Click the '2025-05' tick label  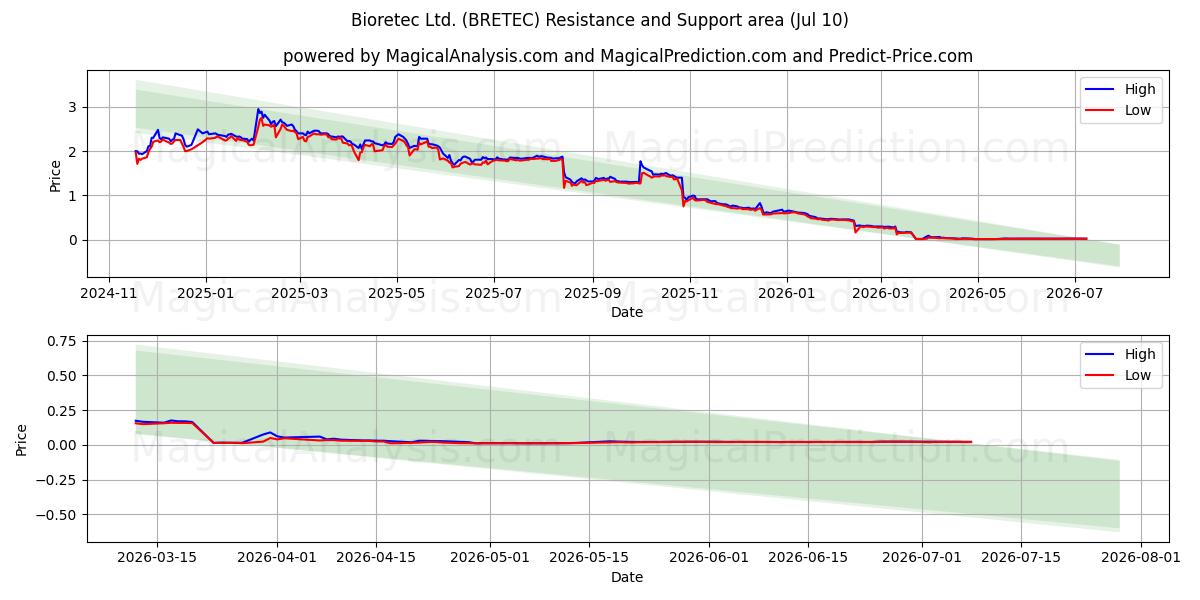point(397,293)
